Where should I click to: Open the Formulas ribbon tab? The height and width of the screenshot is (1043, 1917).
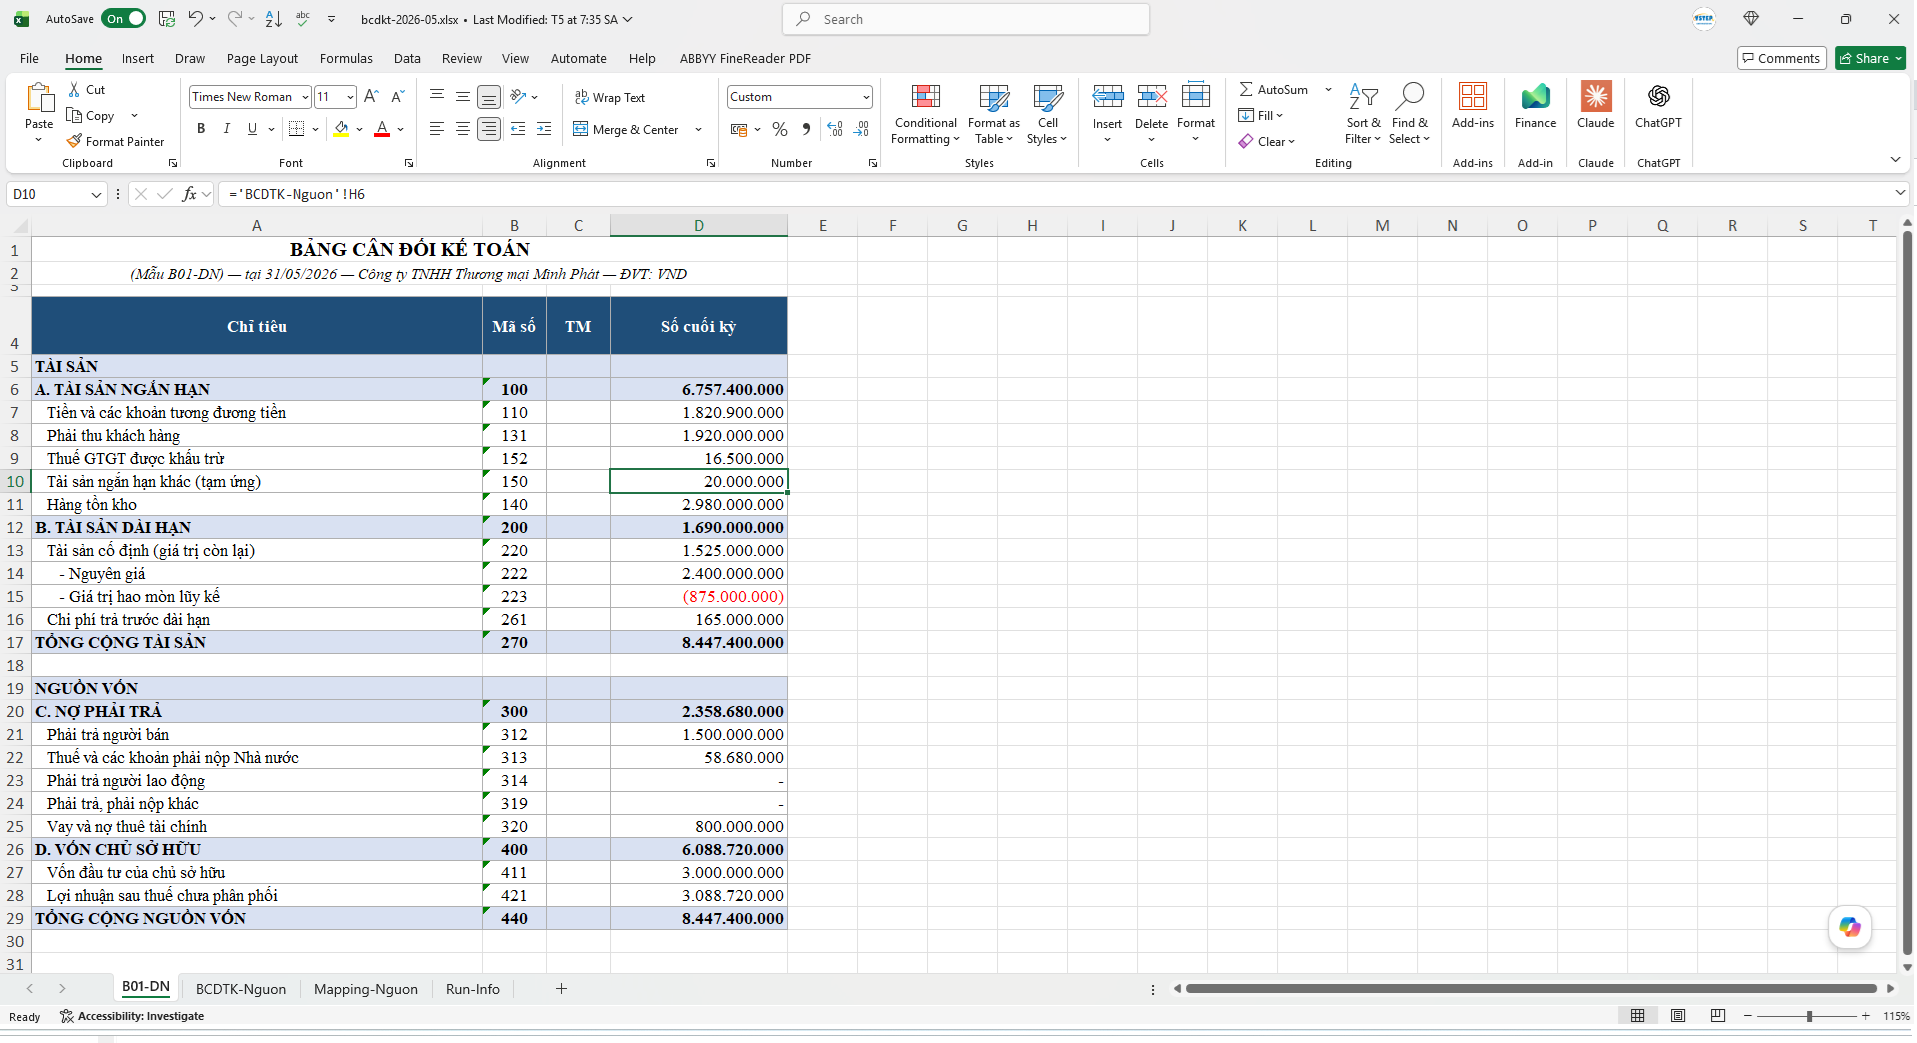point(346,58)
